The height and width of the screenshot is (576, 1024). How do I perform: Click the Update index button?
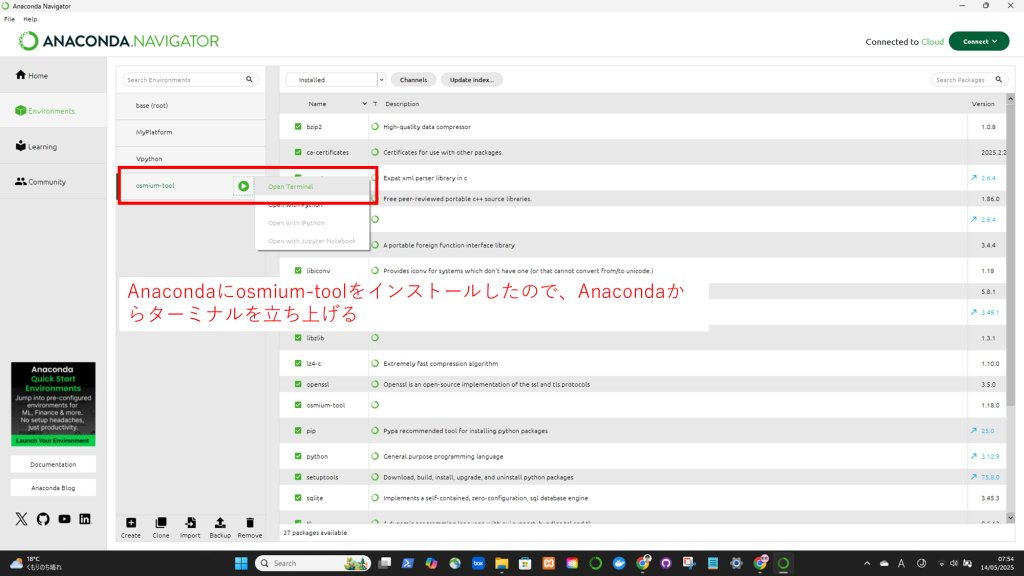coord(472,80)
